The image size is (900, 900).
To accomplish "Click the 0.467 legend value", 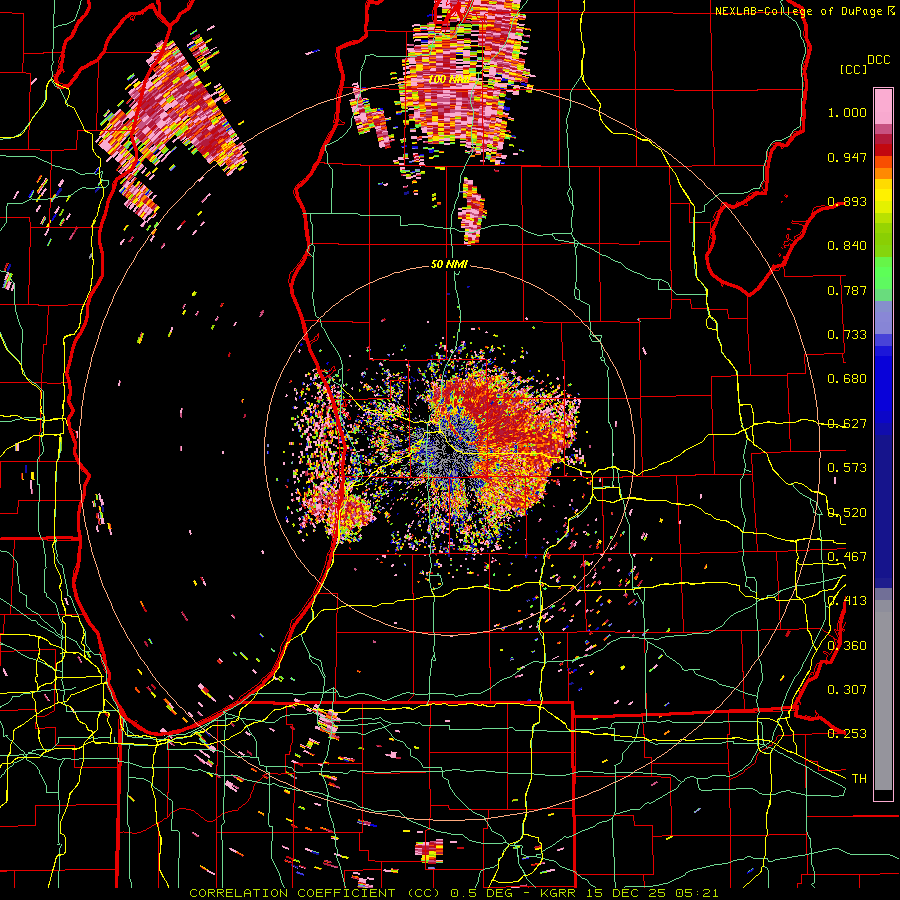I will [847, 557].
